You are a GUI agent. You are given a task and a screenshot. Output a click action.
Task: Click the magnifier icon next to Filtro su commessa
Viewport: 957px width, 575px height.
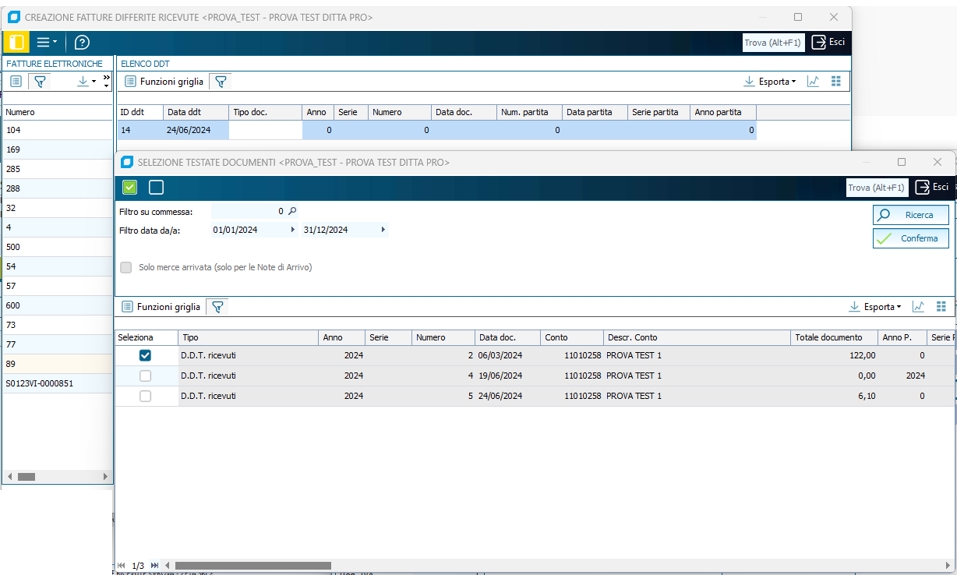click(292, 211)
